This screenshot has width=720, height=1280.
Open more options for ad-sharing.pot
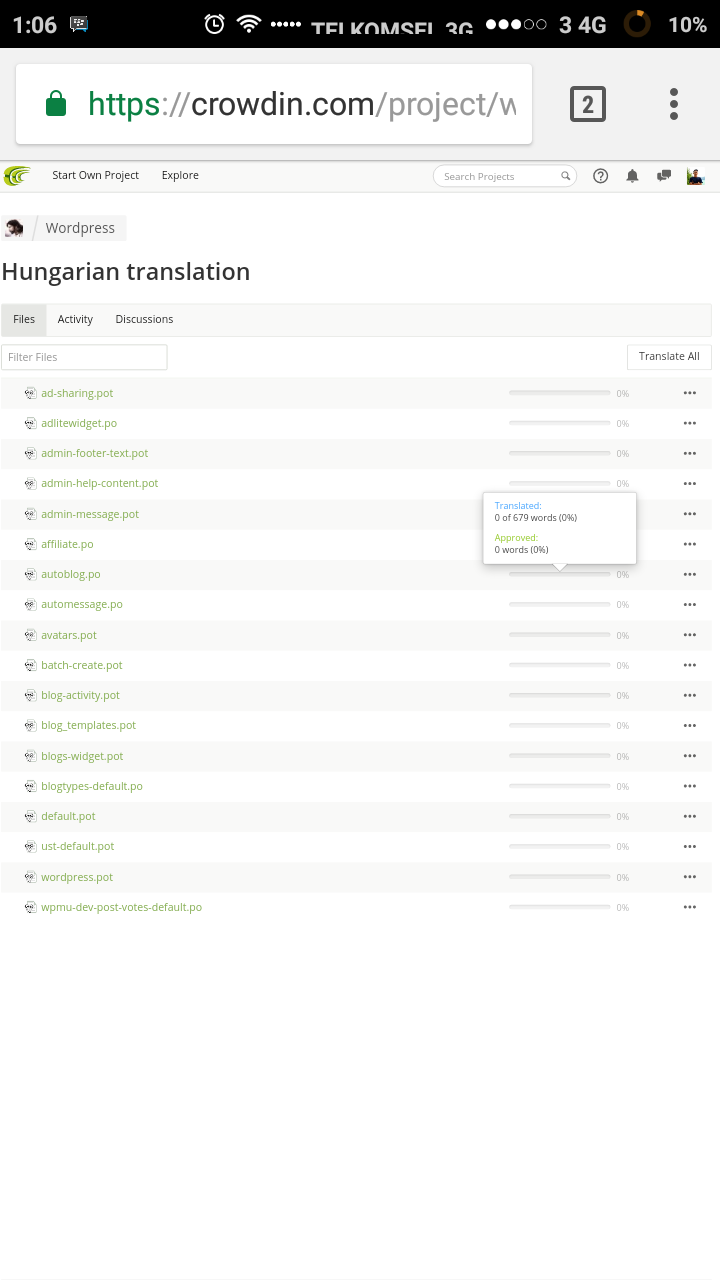point(689,393)
